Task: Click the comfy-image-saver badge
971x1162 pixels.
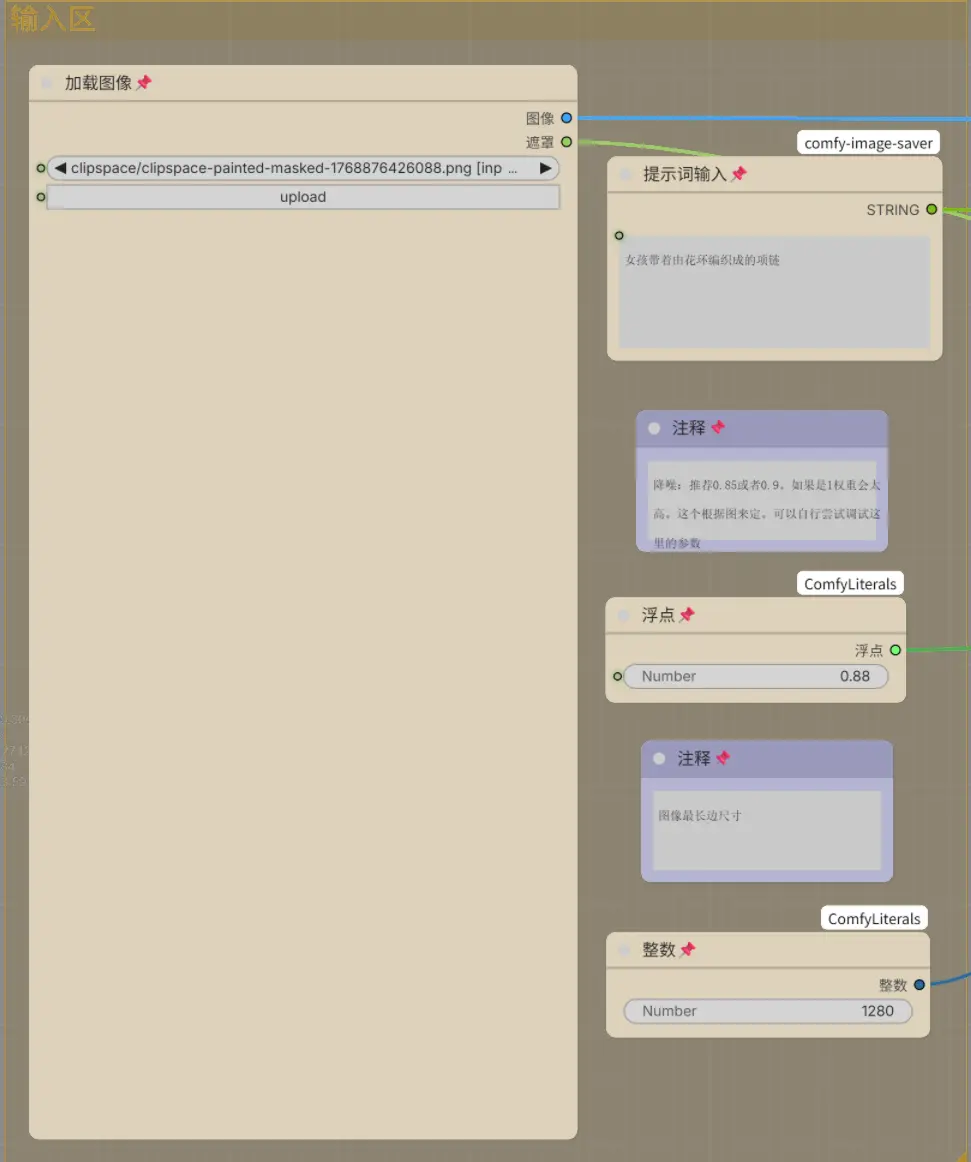Action: (869, 143)
